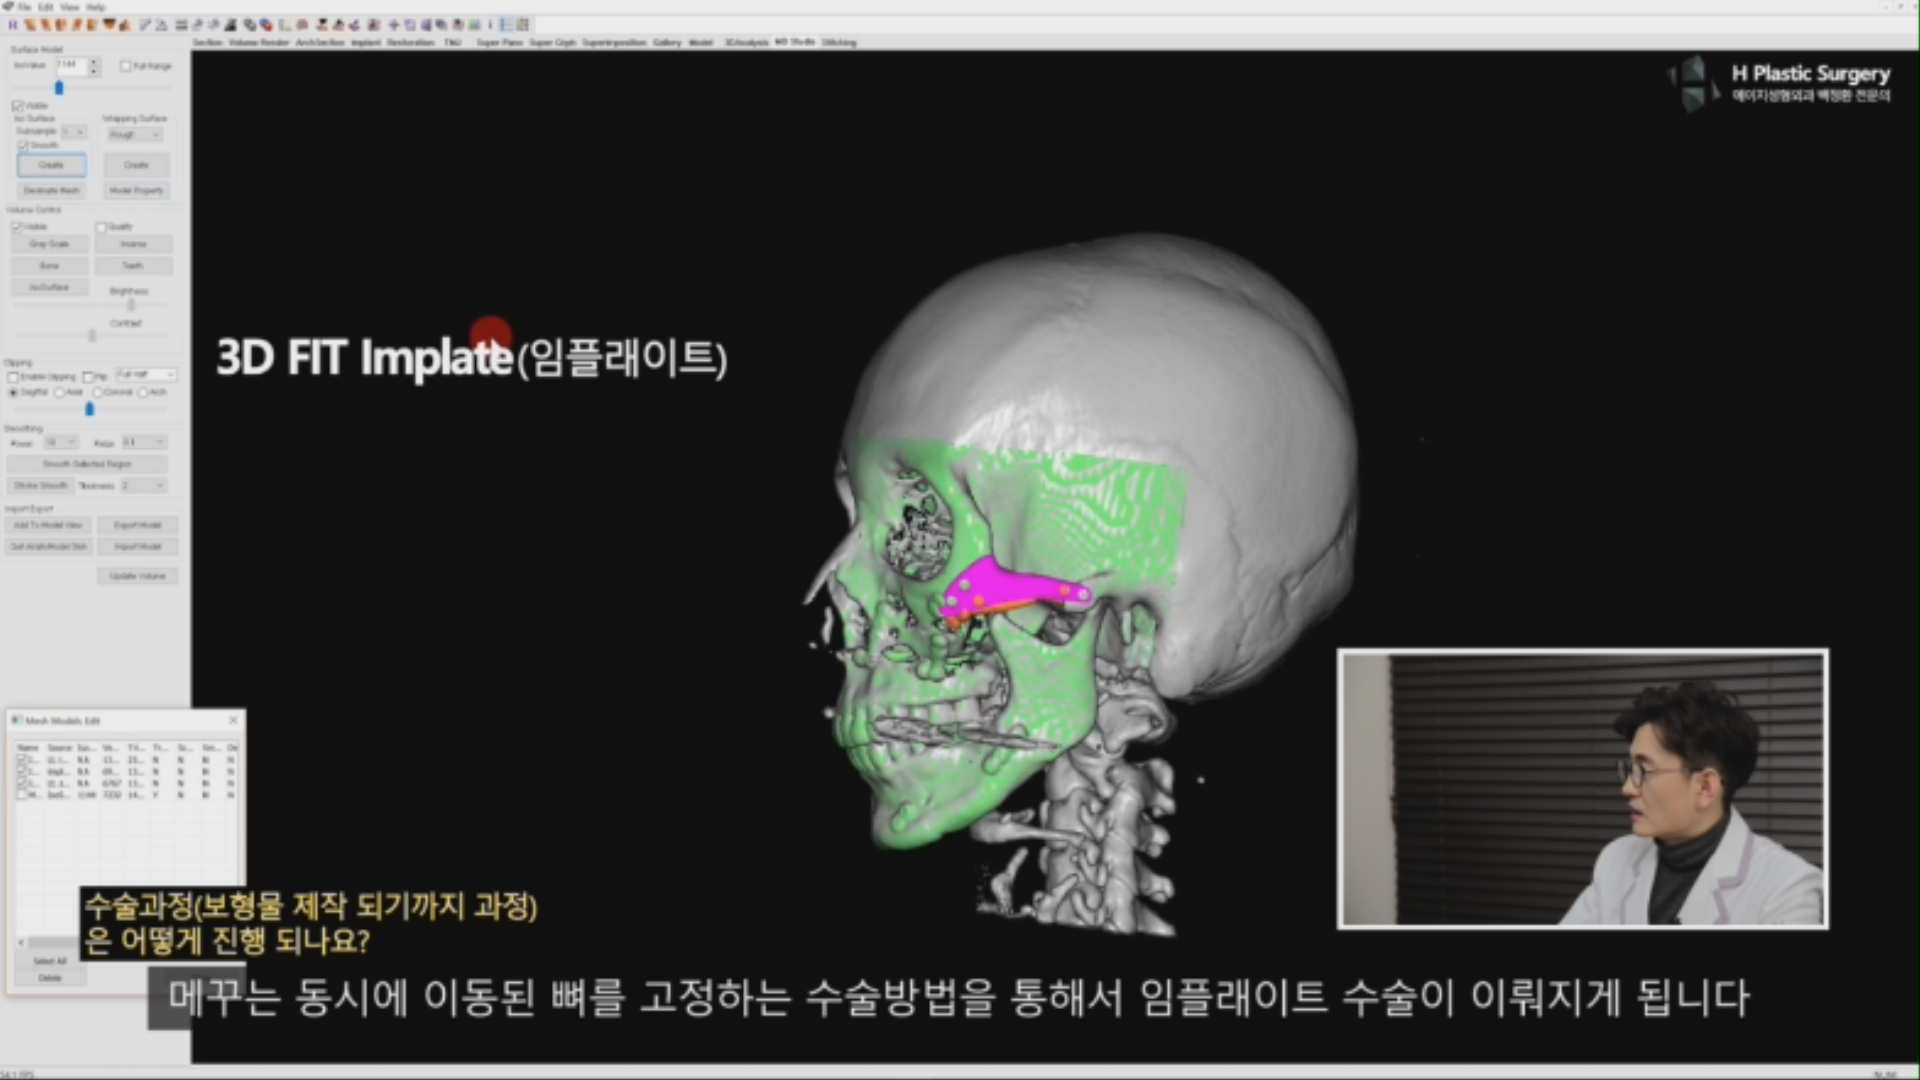
Task: Open the Edit menu
Action: click(x=46, y=7)
